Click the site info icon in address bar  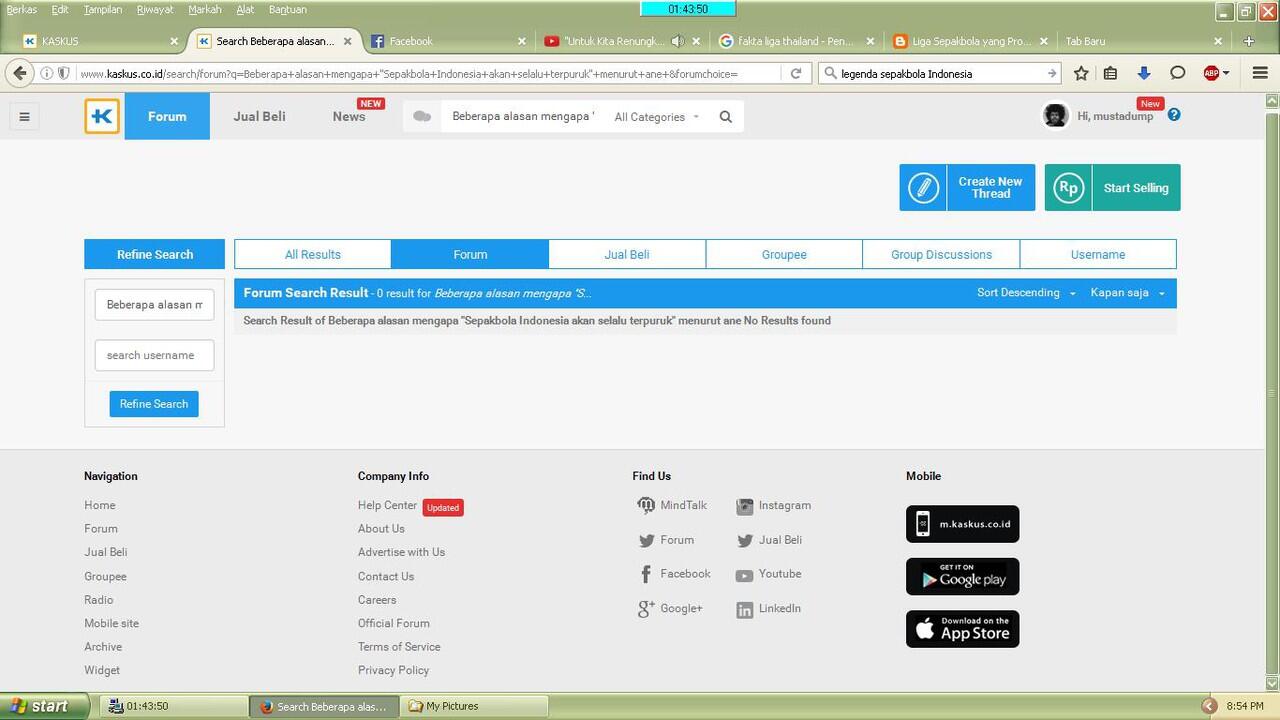46,73
